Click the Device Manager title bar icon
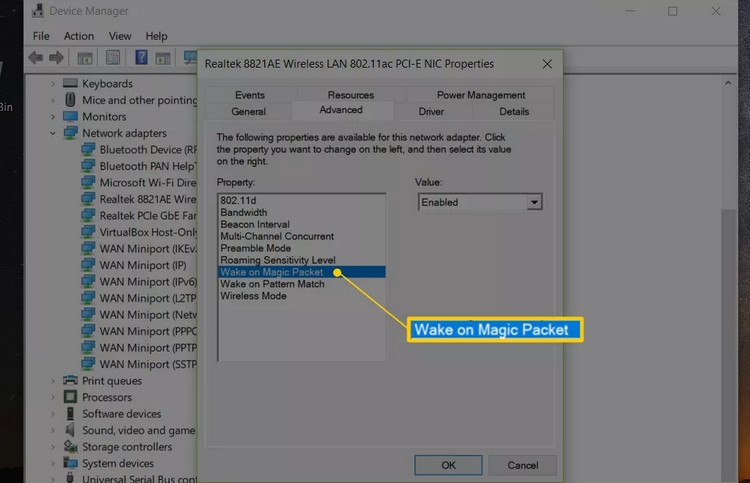 tap(38, 11)
